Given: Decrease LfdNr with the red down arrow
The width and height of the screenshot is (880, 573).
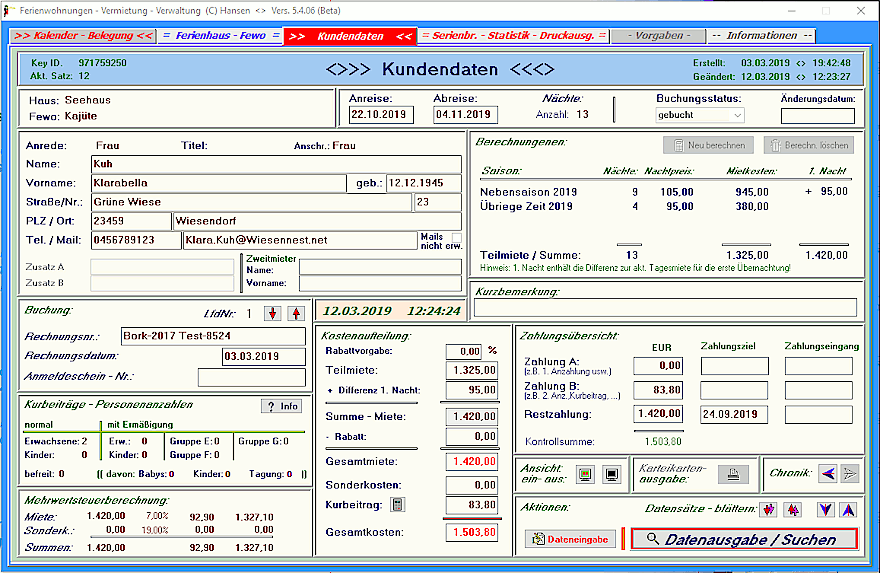Looking at the screenshot, I should 273,313.
